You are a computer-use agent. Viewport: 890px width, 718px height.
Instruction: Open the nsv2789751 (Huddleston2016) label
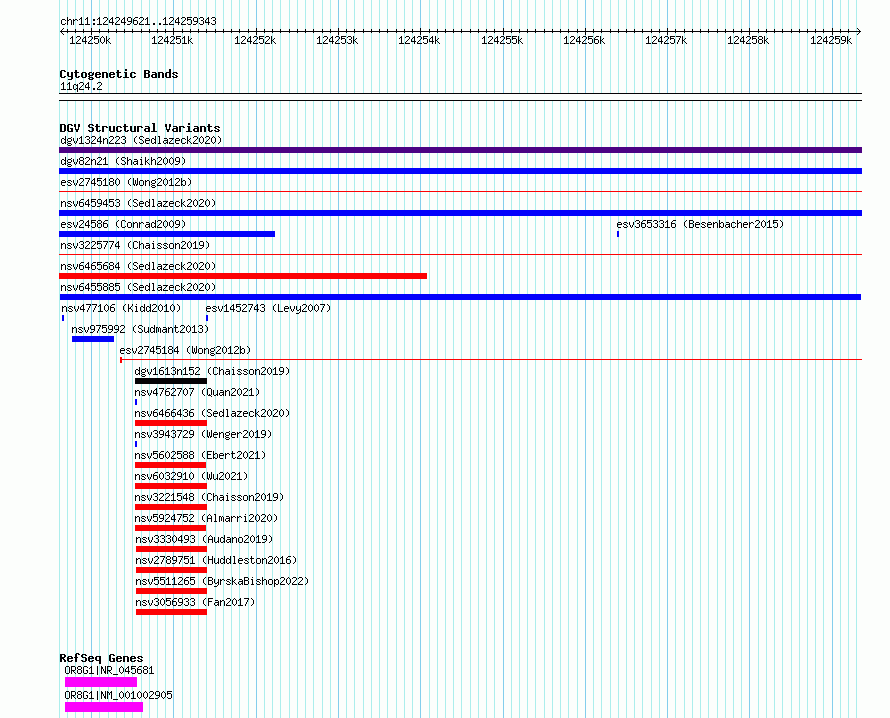coord(216,560)
